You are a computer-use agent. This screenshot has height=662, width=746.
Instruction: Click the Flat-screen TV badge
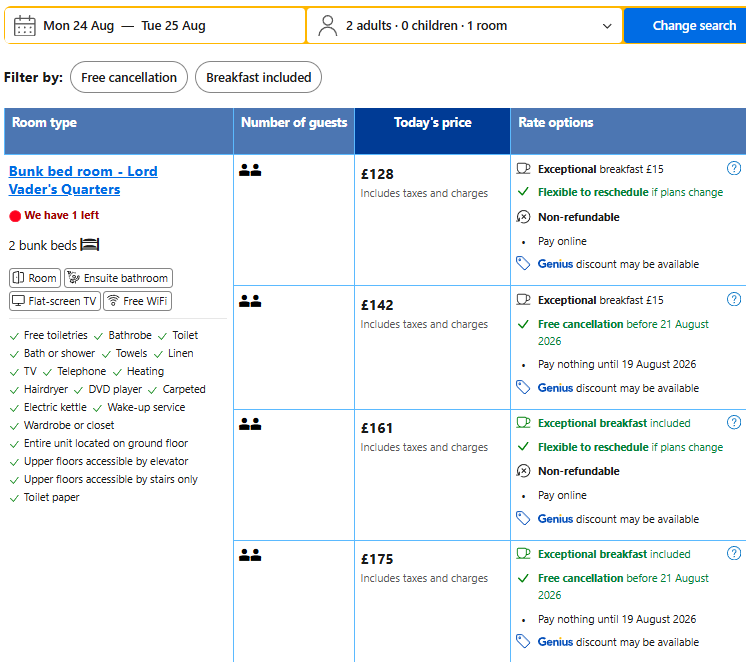[x=55, y=301]
